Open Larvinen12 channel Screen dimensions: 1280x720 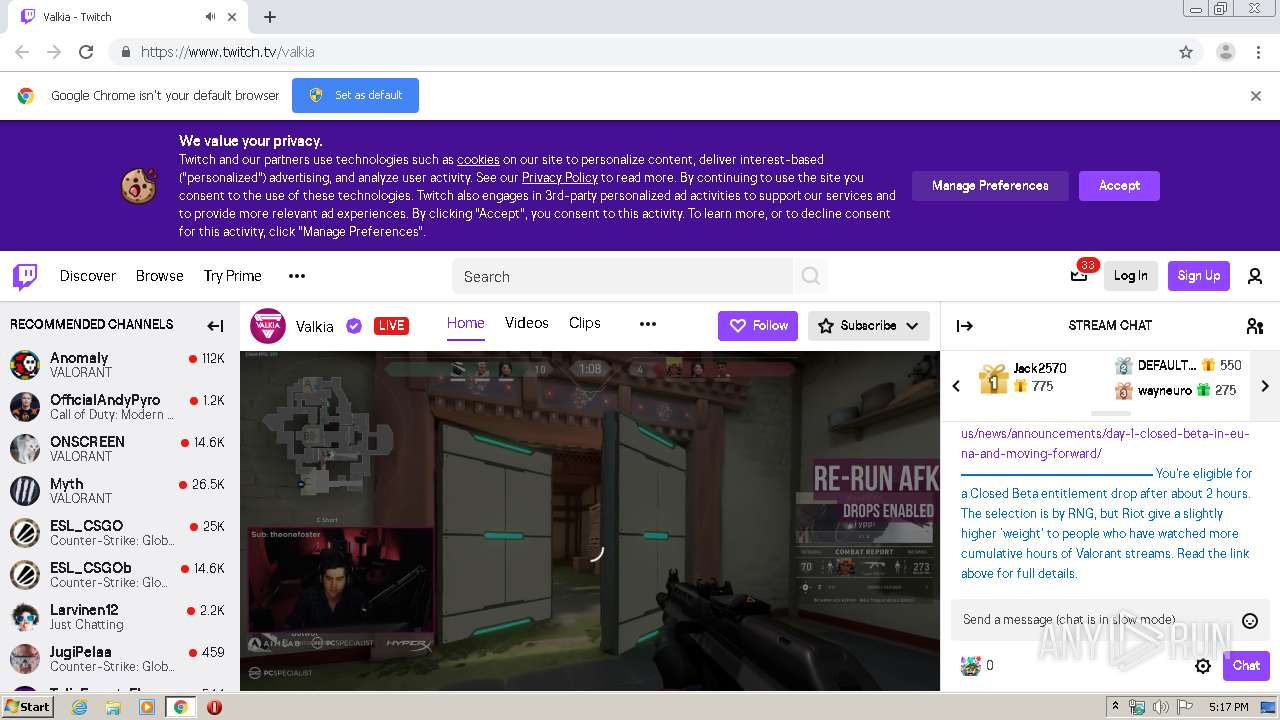[119, 617]
